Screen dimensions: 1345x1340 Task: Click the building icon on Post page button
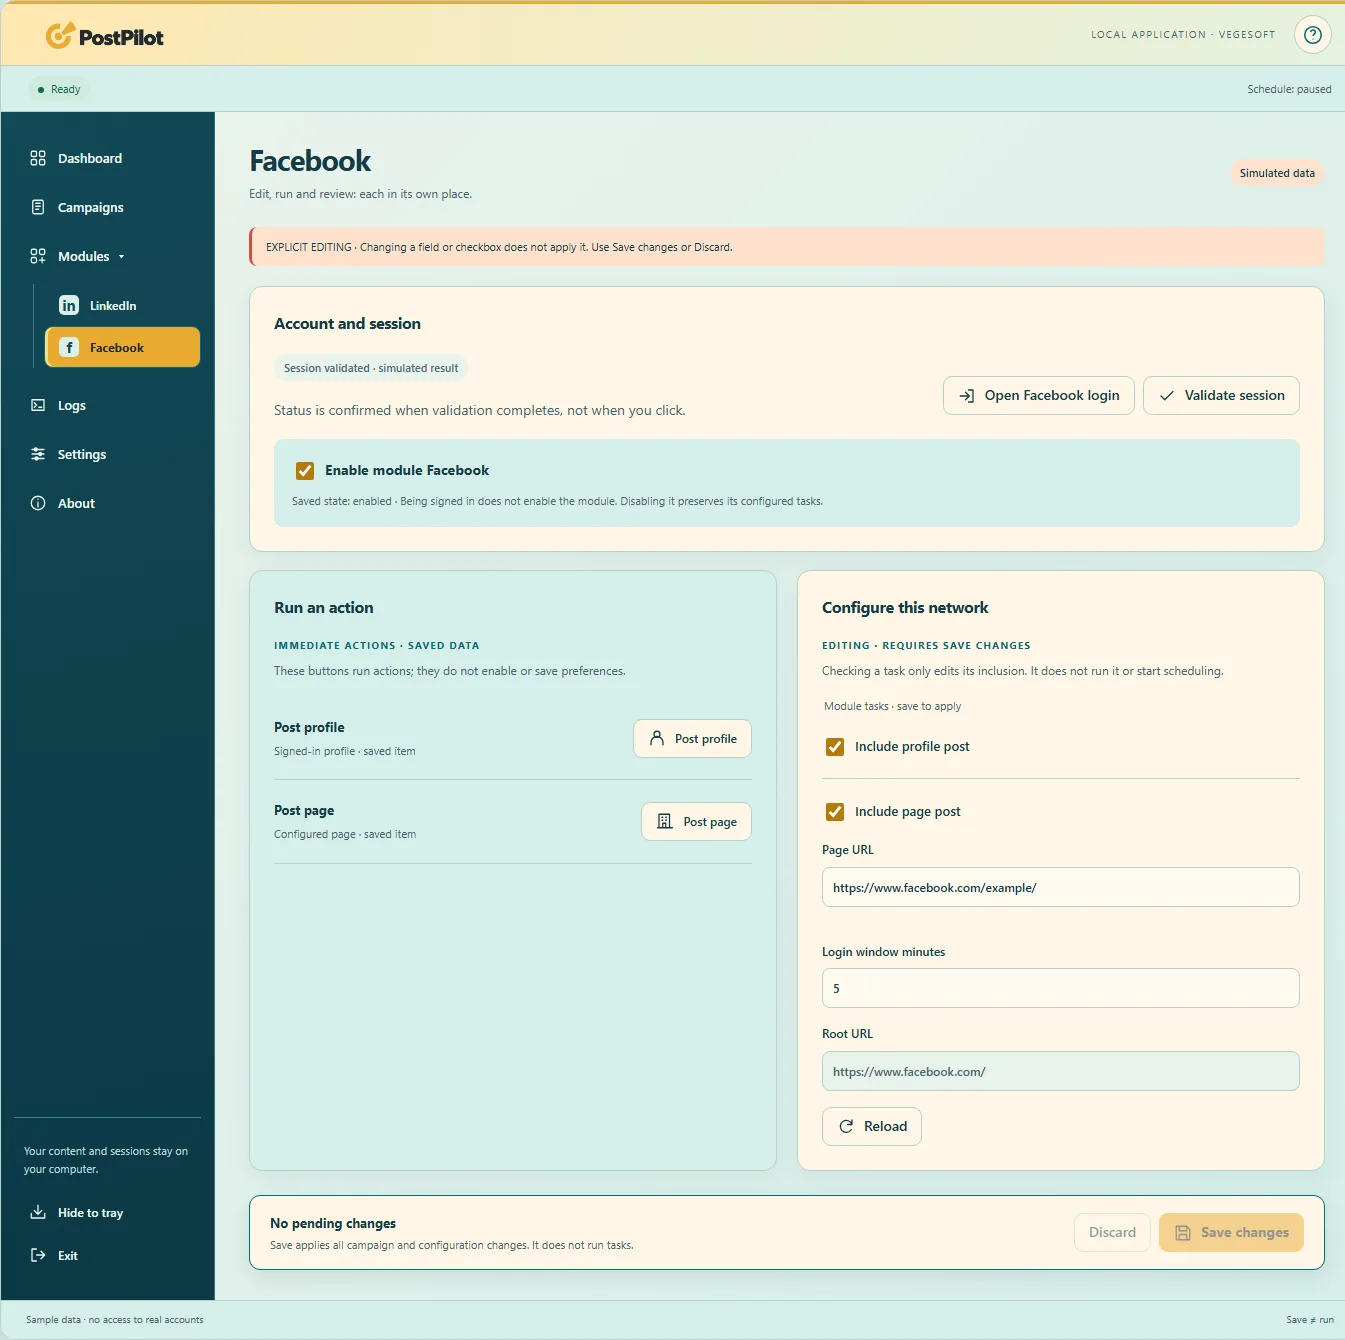coord(665,821)
